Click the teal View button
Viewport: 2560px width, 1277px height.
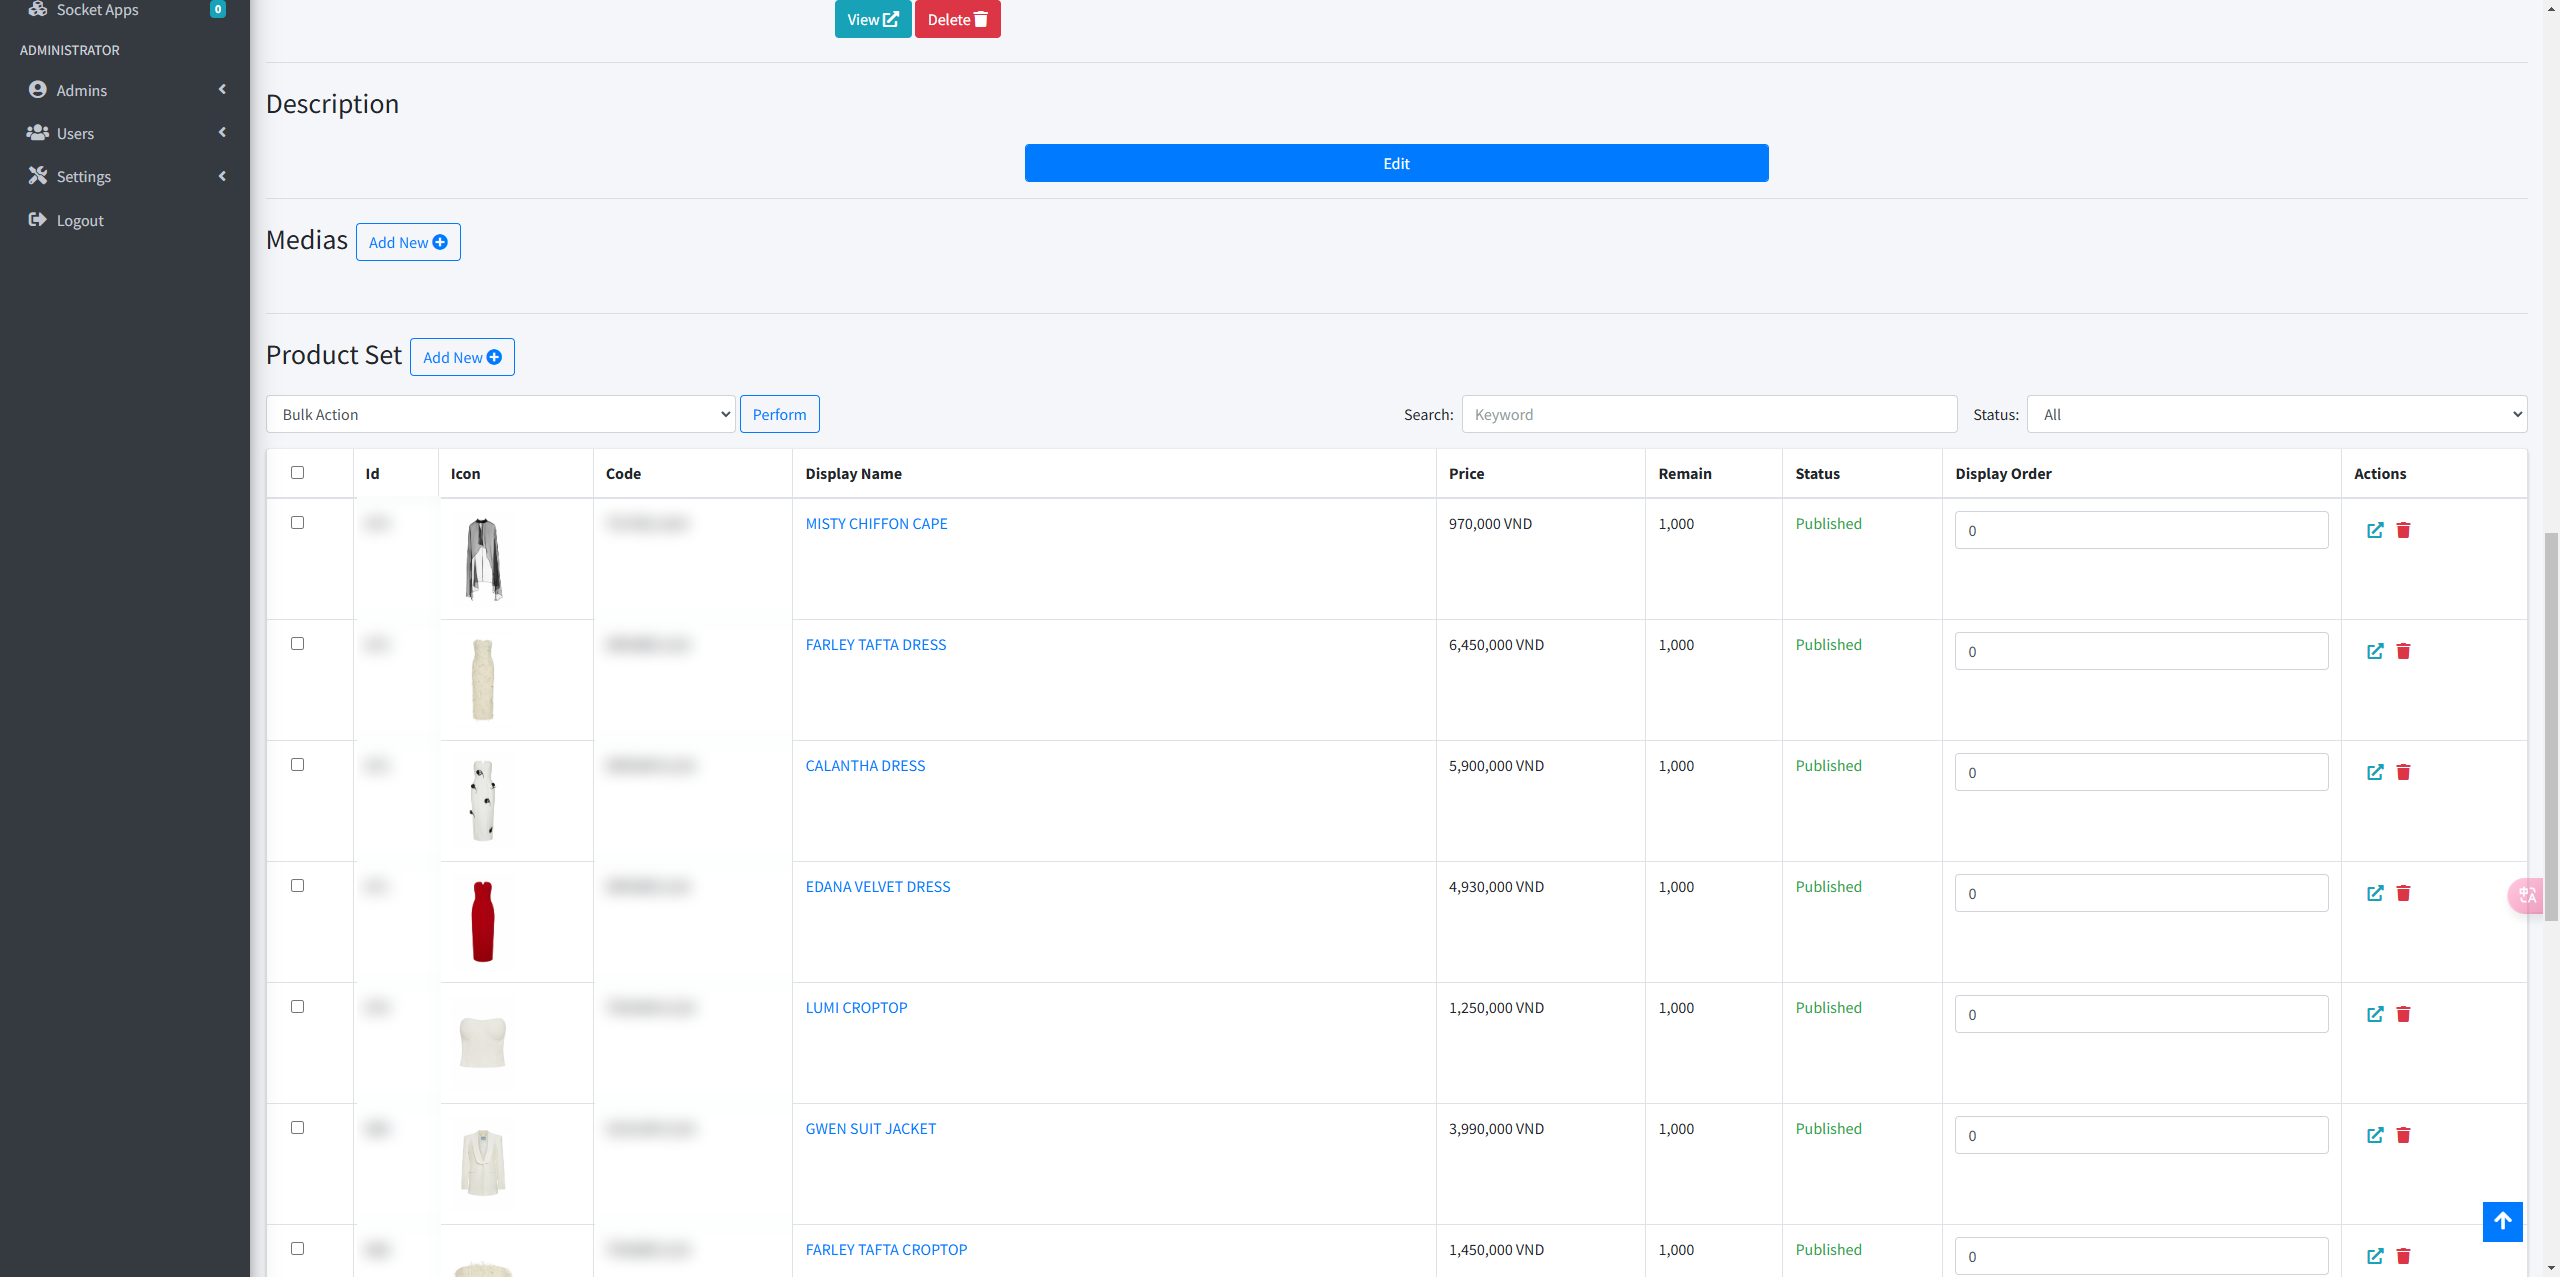[x=873, y=19]
